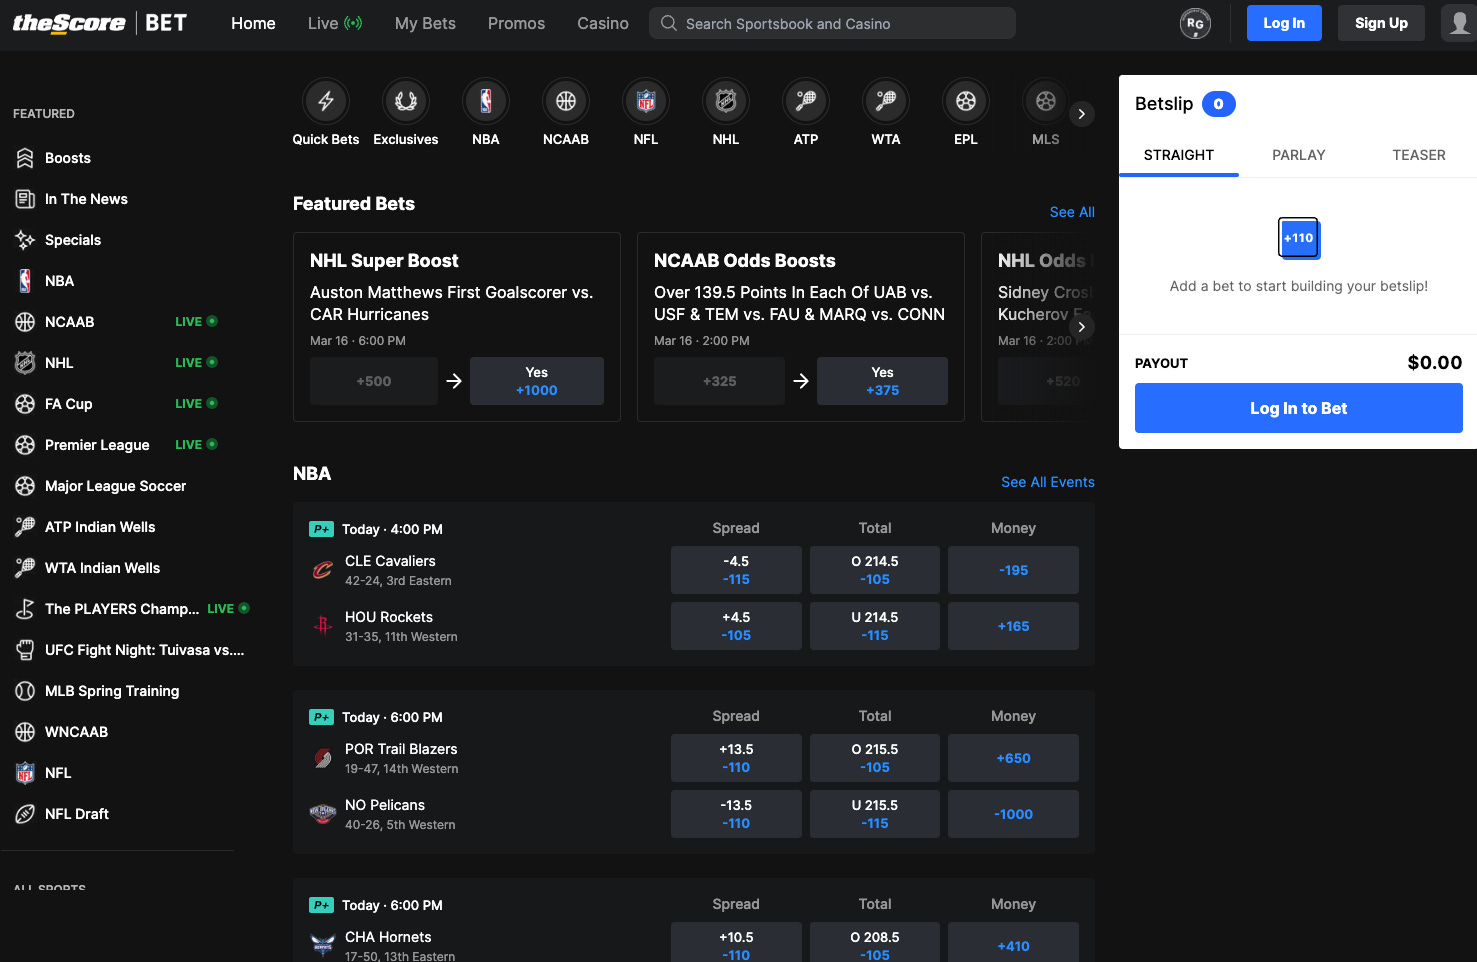1477x962 pixels.
Task: Select Yes +1000 Matthews boost
Action: pos(537,381)
